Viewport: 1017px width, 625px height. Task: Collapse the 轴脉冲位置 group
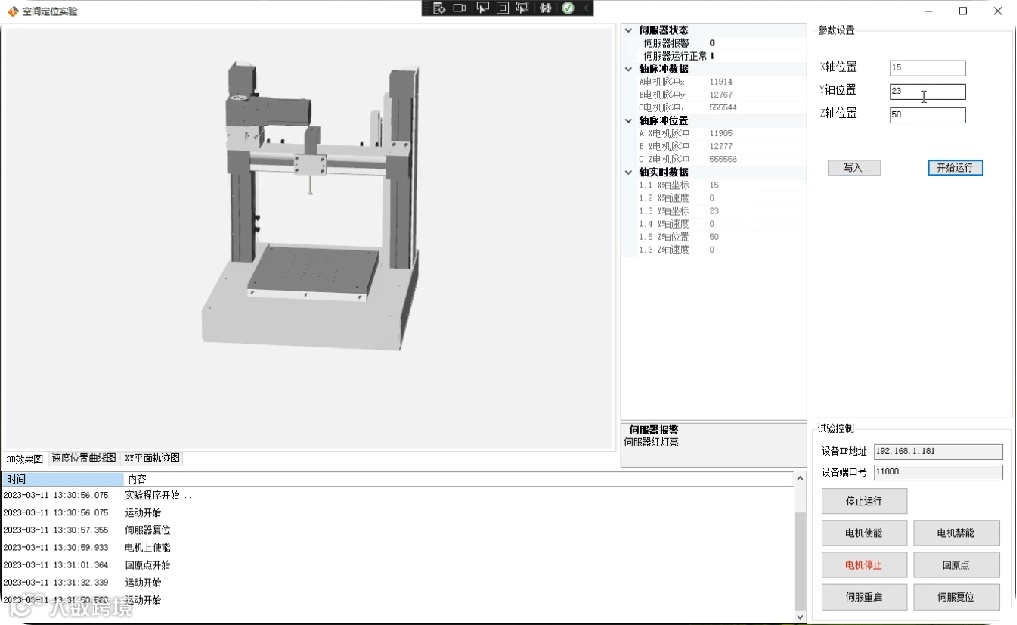coord(628,121)
